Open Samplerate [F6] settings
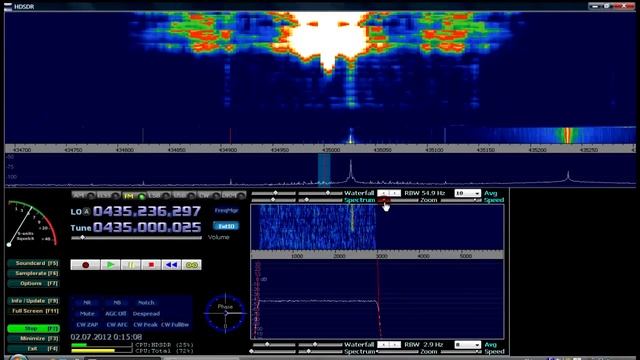The image size is (640, 360). tap(34, 273)
